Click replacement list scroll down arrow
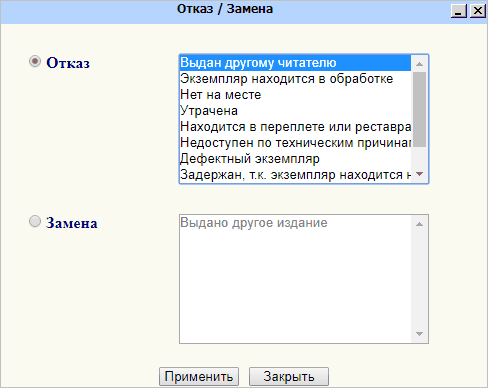This screenshot has width=488, height=388. [420, 334]
